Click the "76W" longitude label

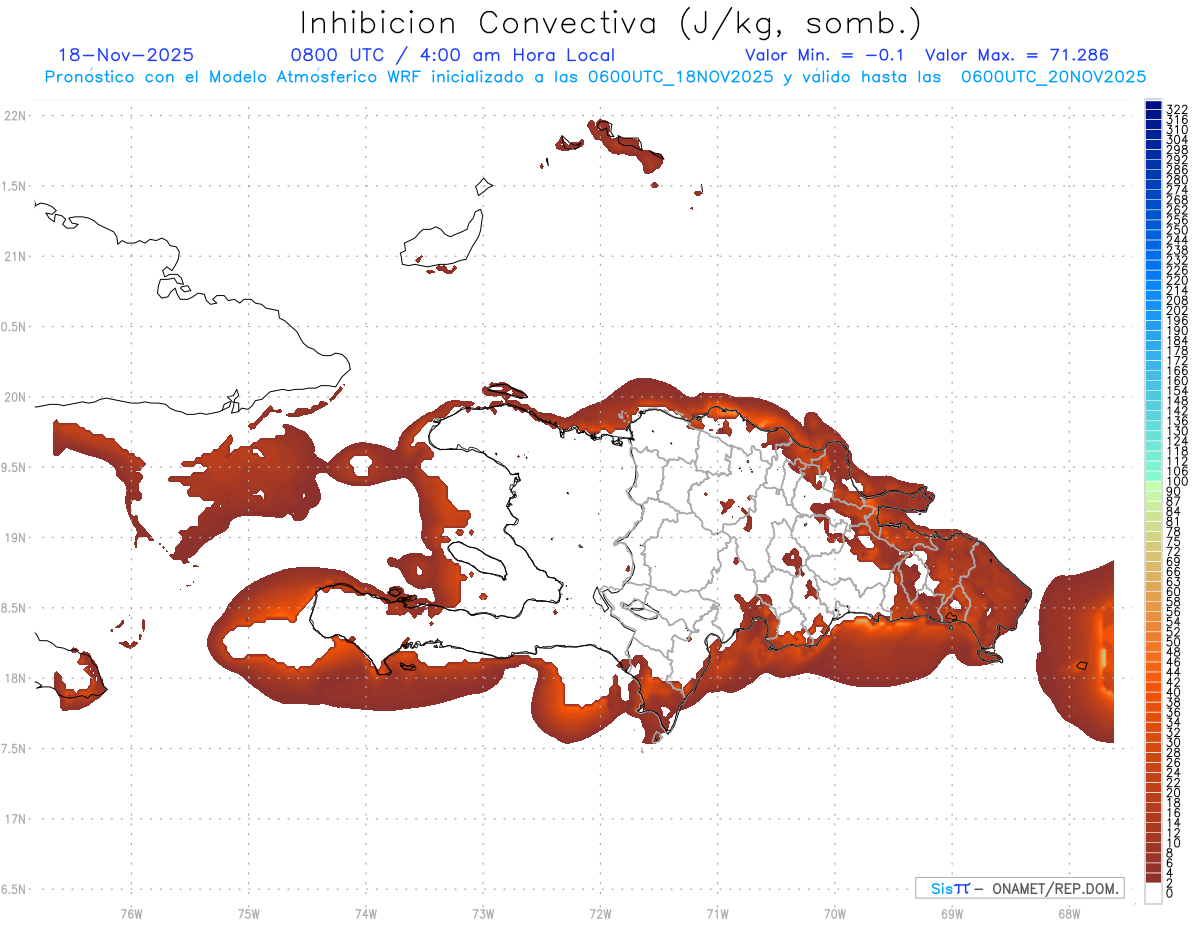click(131, 912)
